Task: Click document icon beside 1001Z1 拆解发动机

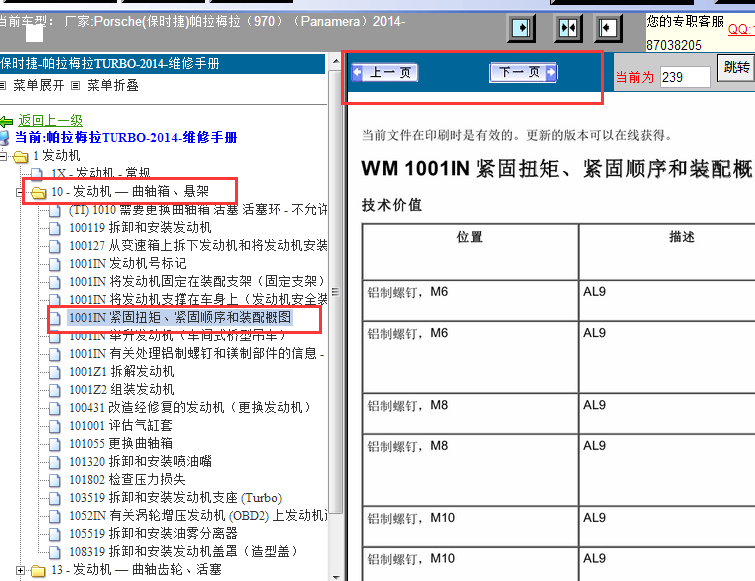Action: tap(55, 372)
